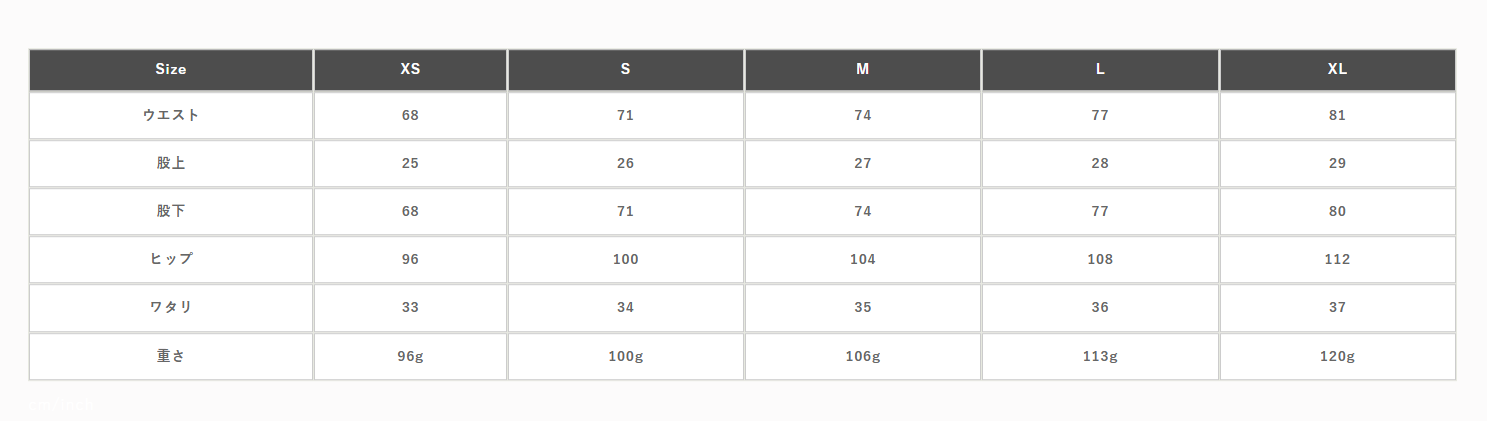Select the 股上 value 26 for S
Screen dimensions: 1487x421
coord(625,163)
